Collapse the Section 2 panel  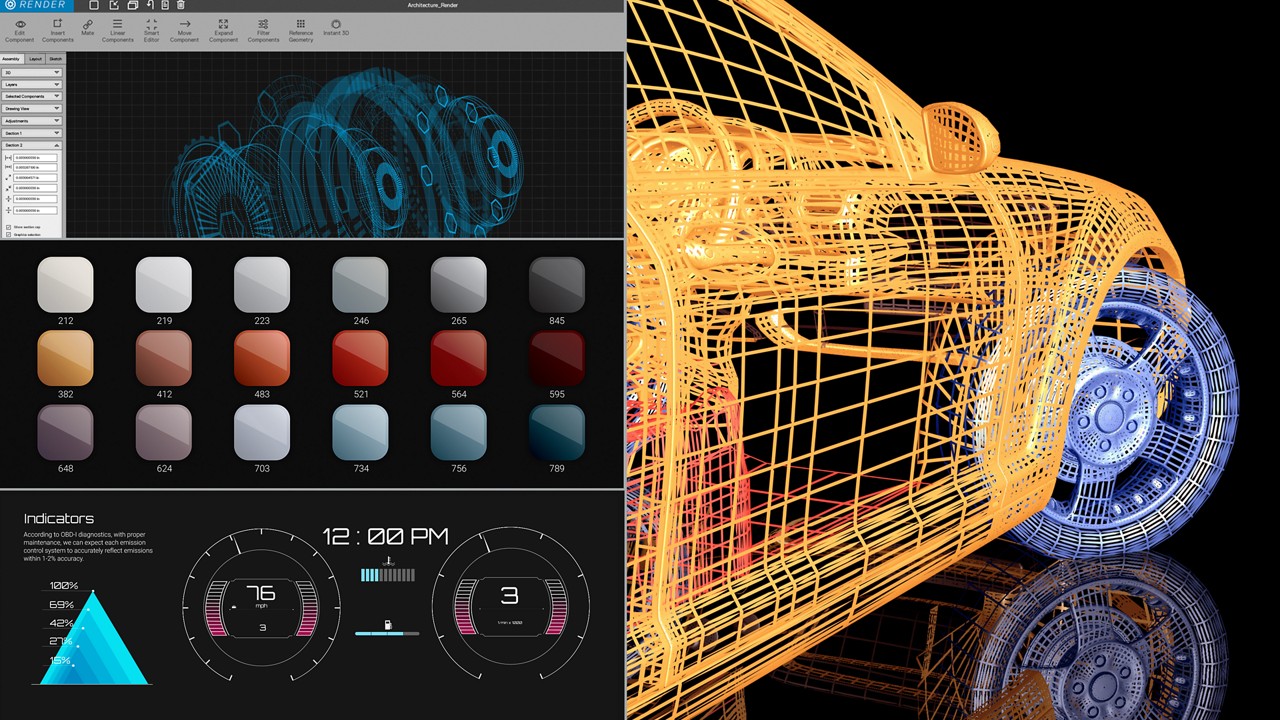pyautogui.click(x=57, y=145)
